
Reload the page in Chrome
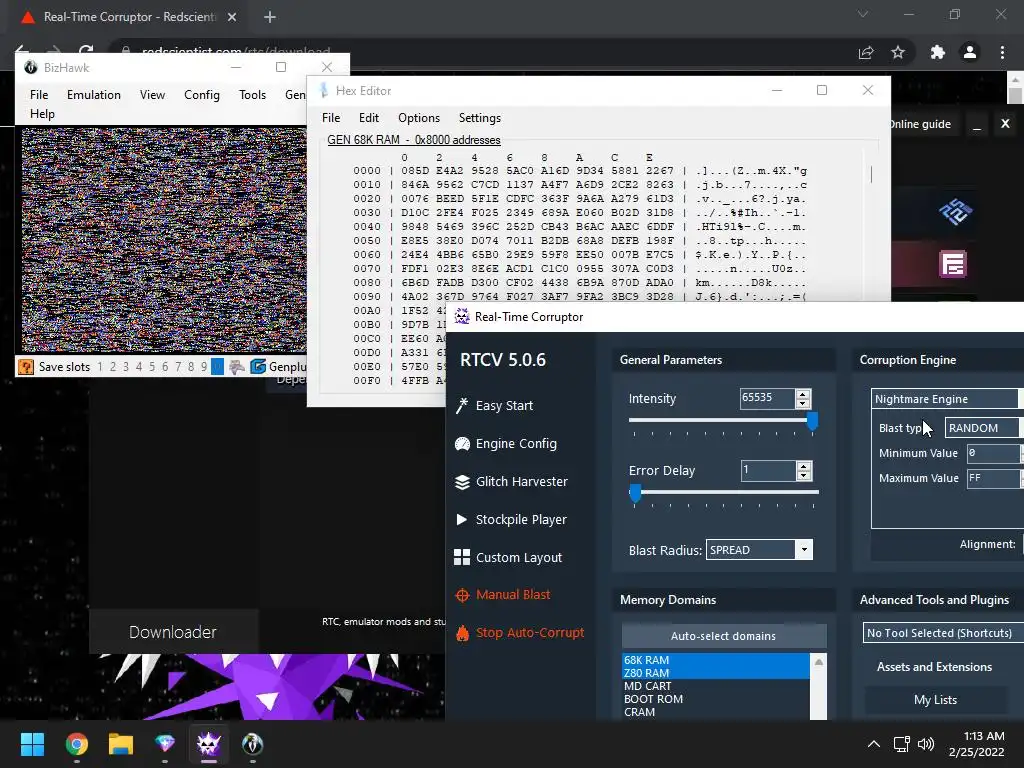click(x=86, y=51)
